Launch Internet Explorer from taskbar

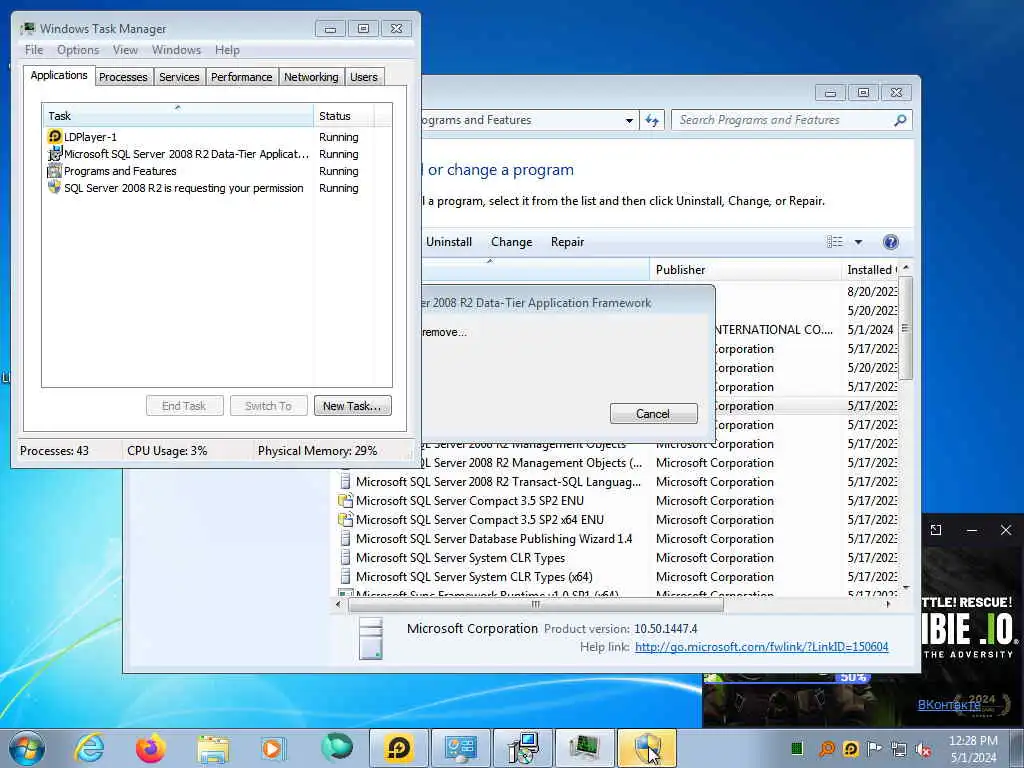(x=89, y=748)
